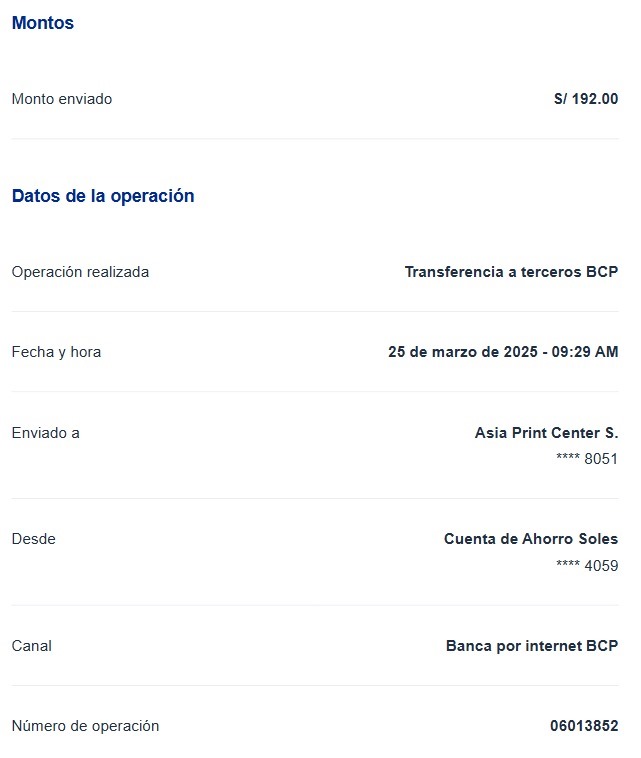The image size is (641, 758).
Task: Select the Operación realizada label
Action: coord(80,272)
